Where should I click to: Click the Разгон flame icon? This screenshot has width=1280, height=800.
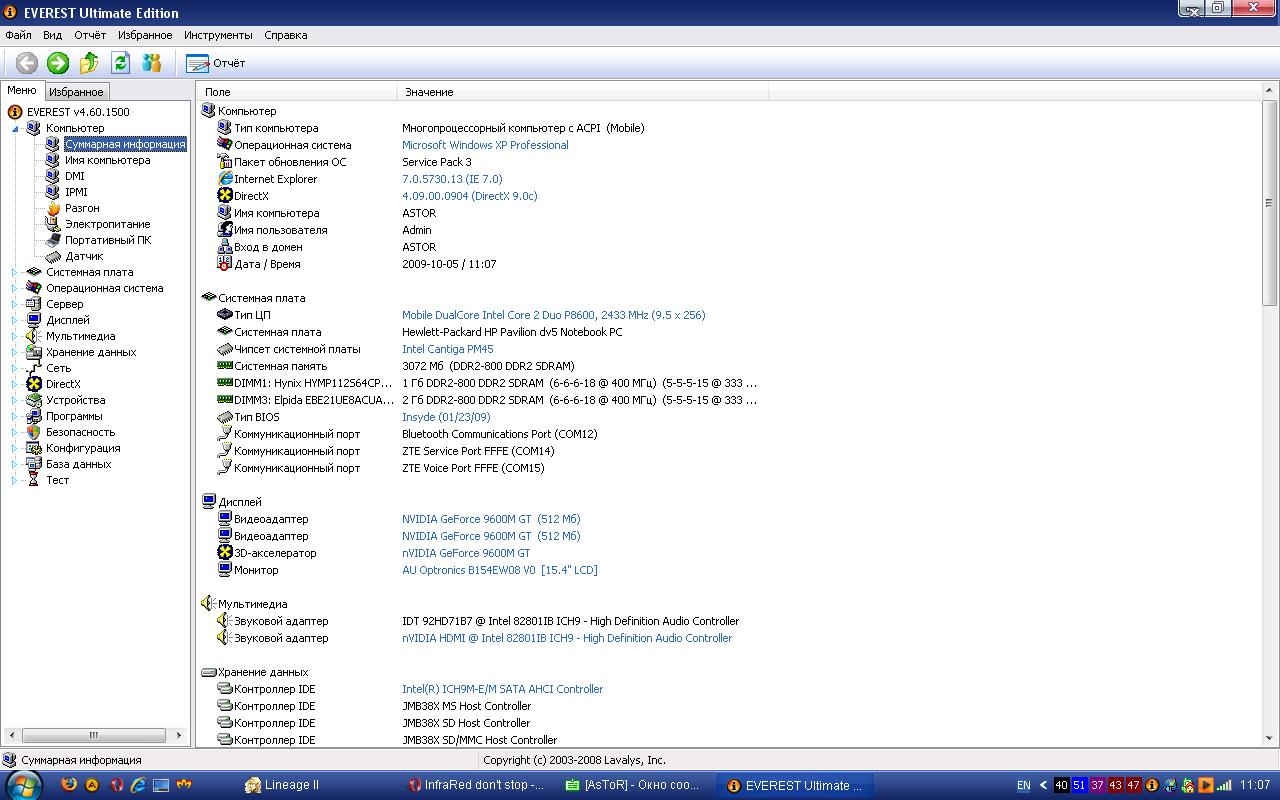53,208
